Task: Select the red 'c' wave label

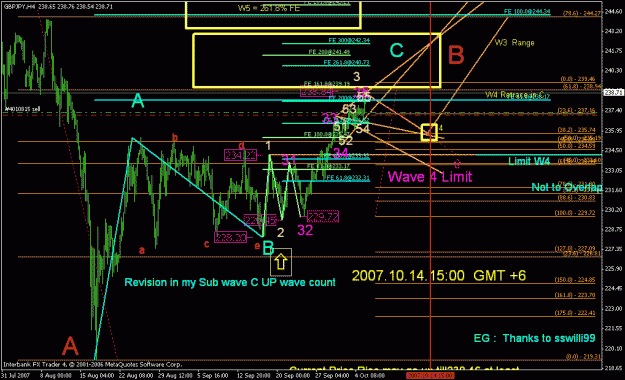Action: coord(206,244)
